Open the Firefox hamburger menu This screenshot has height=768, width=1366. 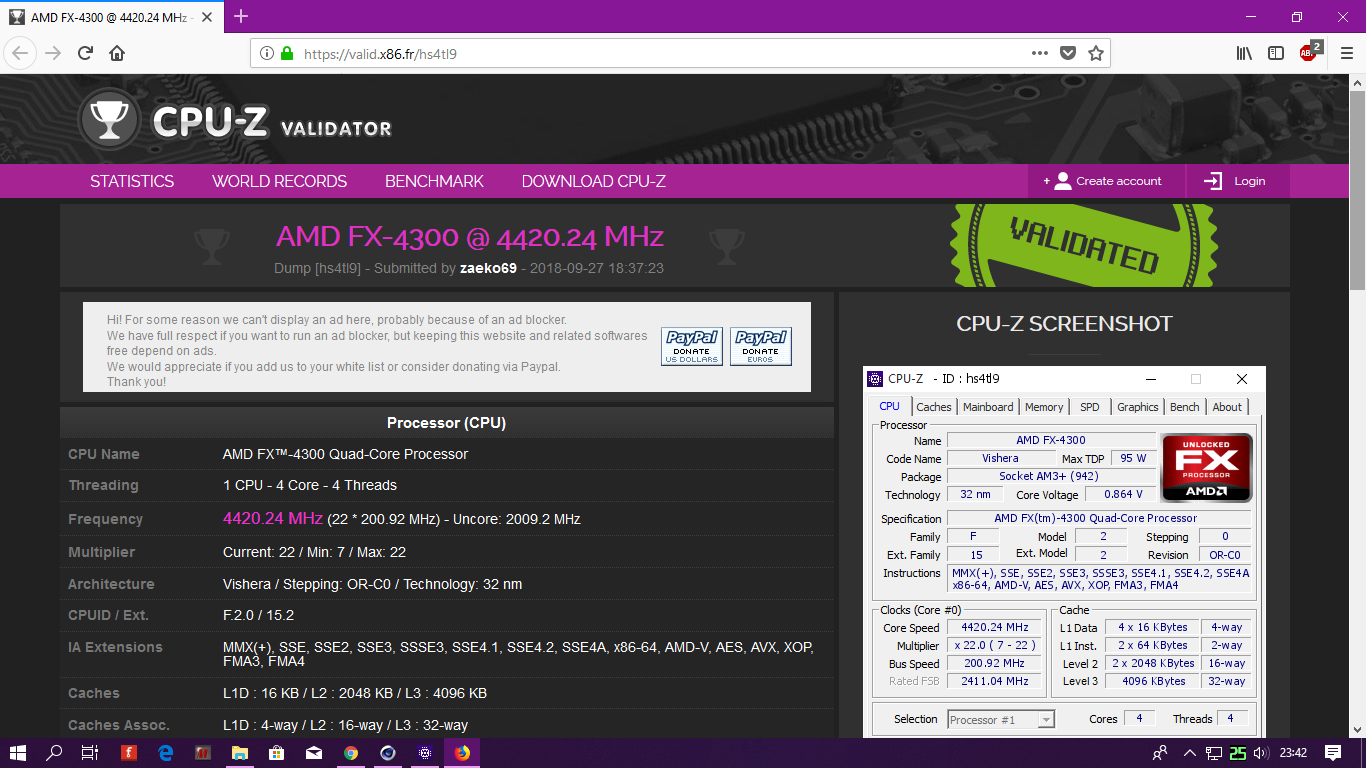[1346, 53]
